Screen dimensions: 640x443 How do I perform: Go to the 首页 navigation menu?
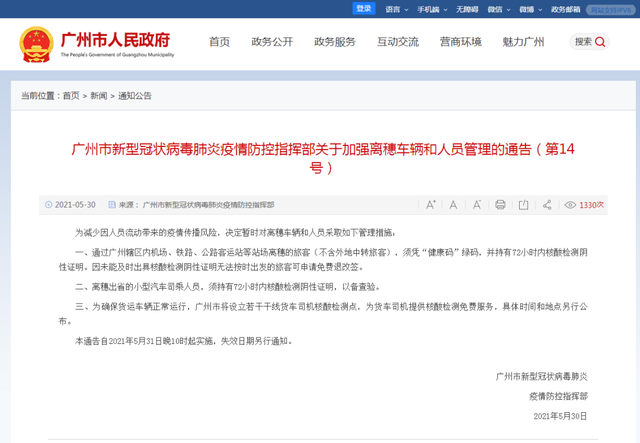pyautogui.click(x=220, y=42)
